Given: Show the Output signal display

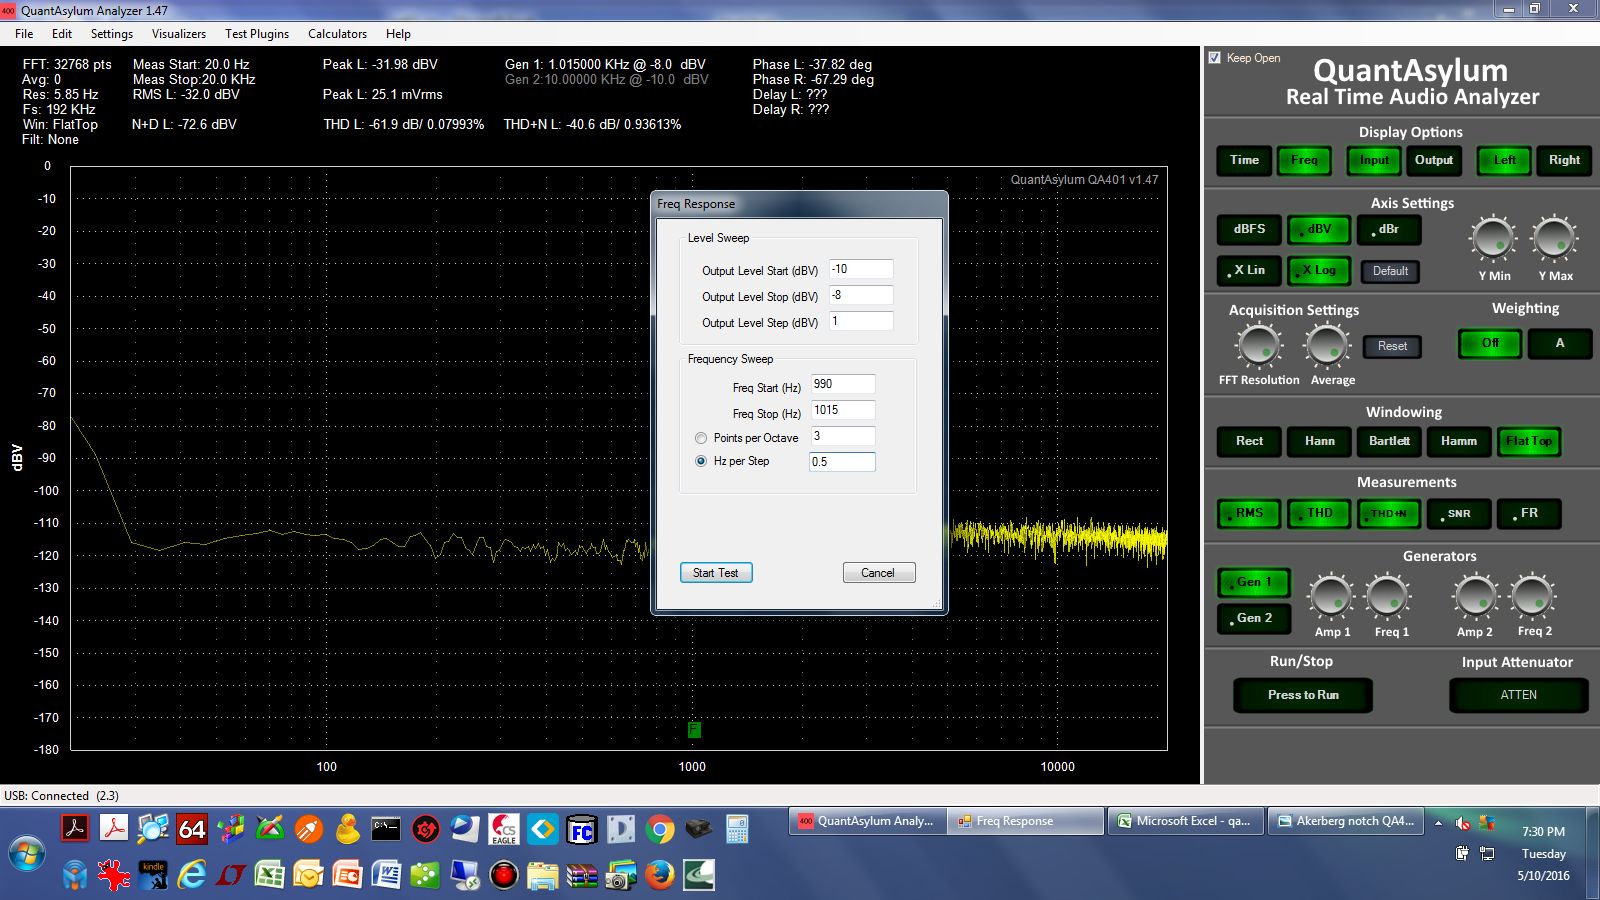Looking at the screenshot, I should (x=1434, y=160).
